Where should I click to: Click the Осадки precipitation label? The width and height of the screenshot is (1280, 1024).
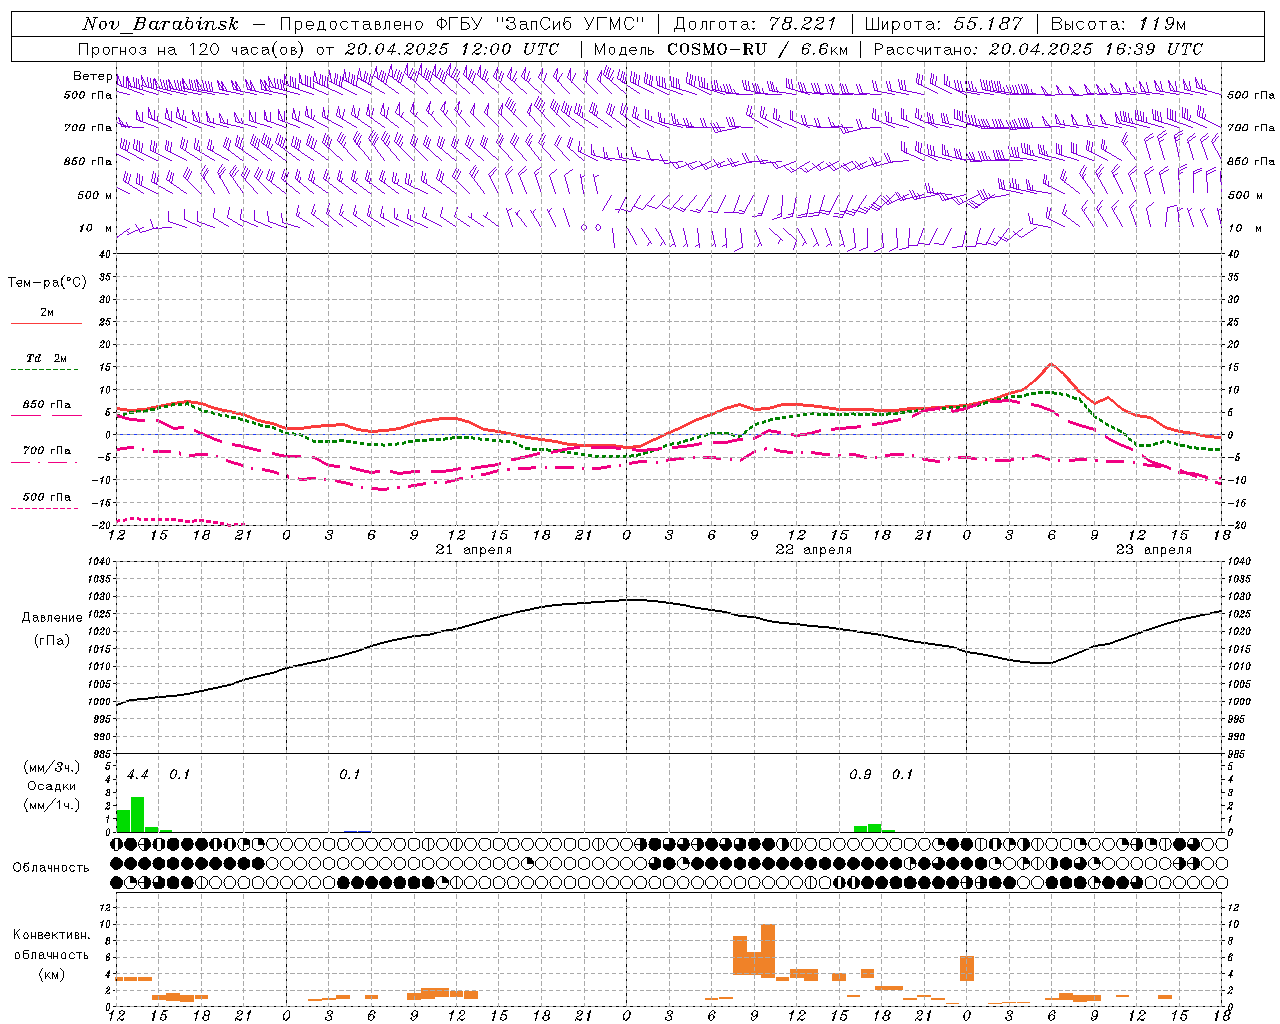[x=51, y=786]
